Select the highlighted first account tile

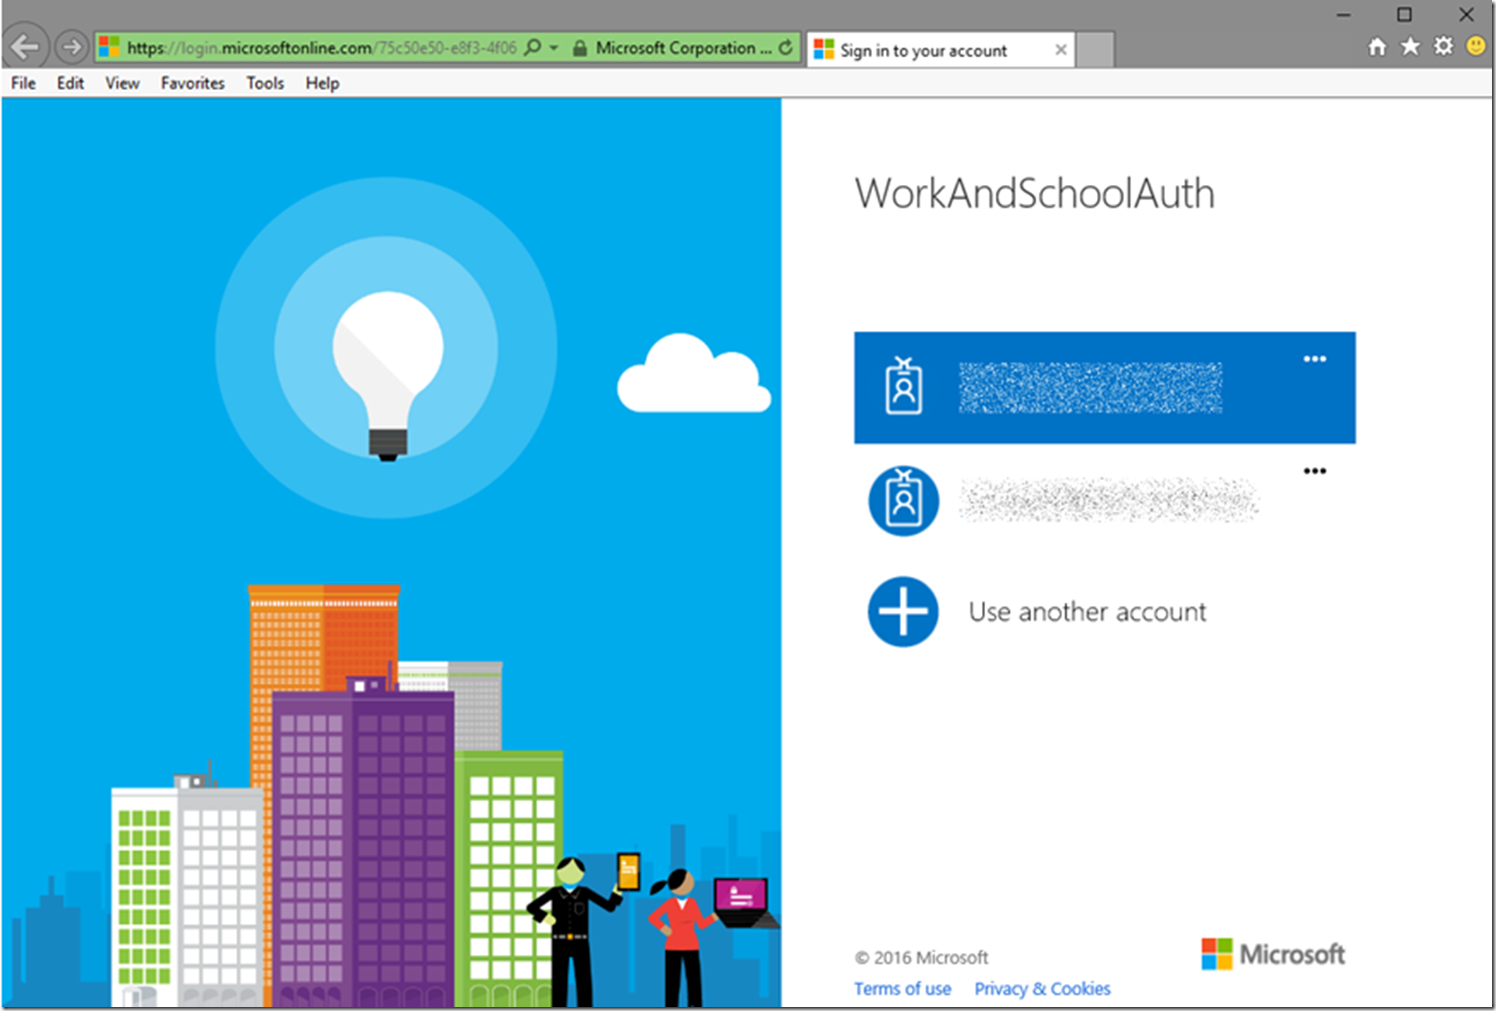coord(1104,387)
